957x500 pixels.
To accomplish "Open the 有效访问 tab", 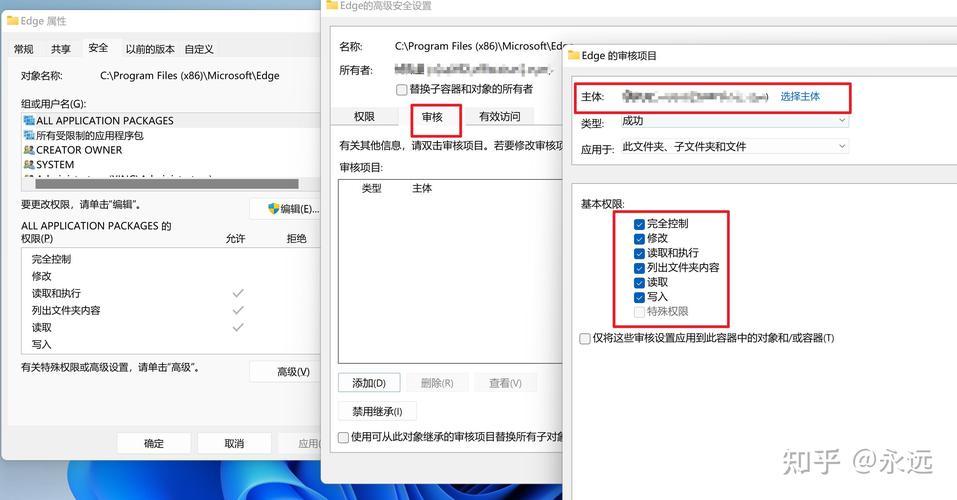I will pos(500,116).
